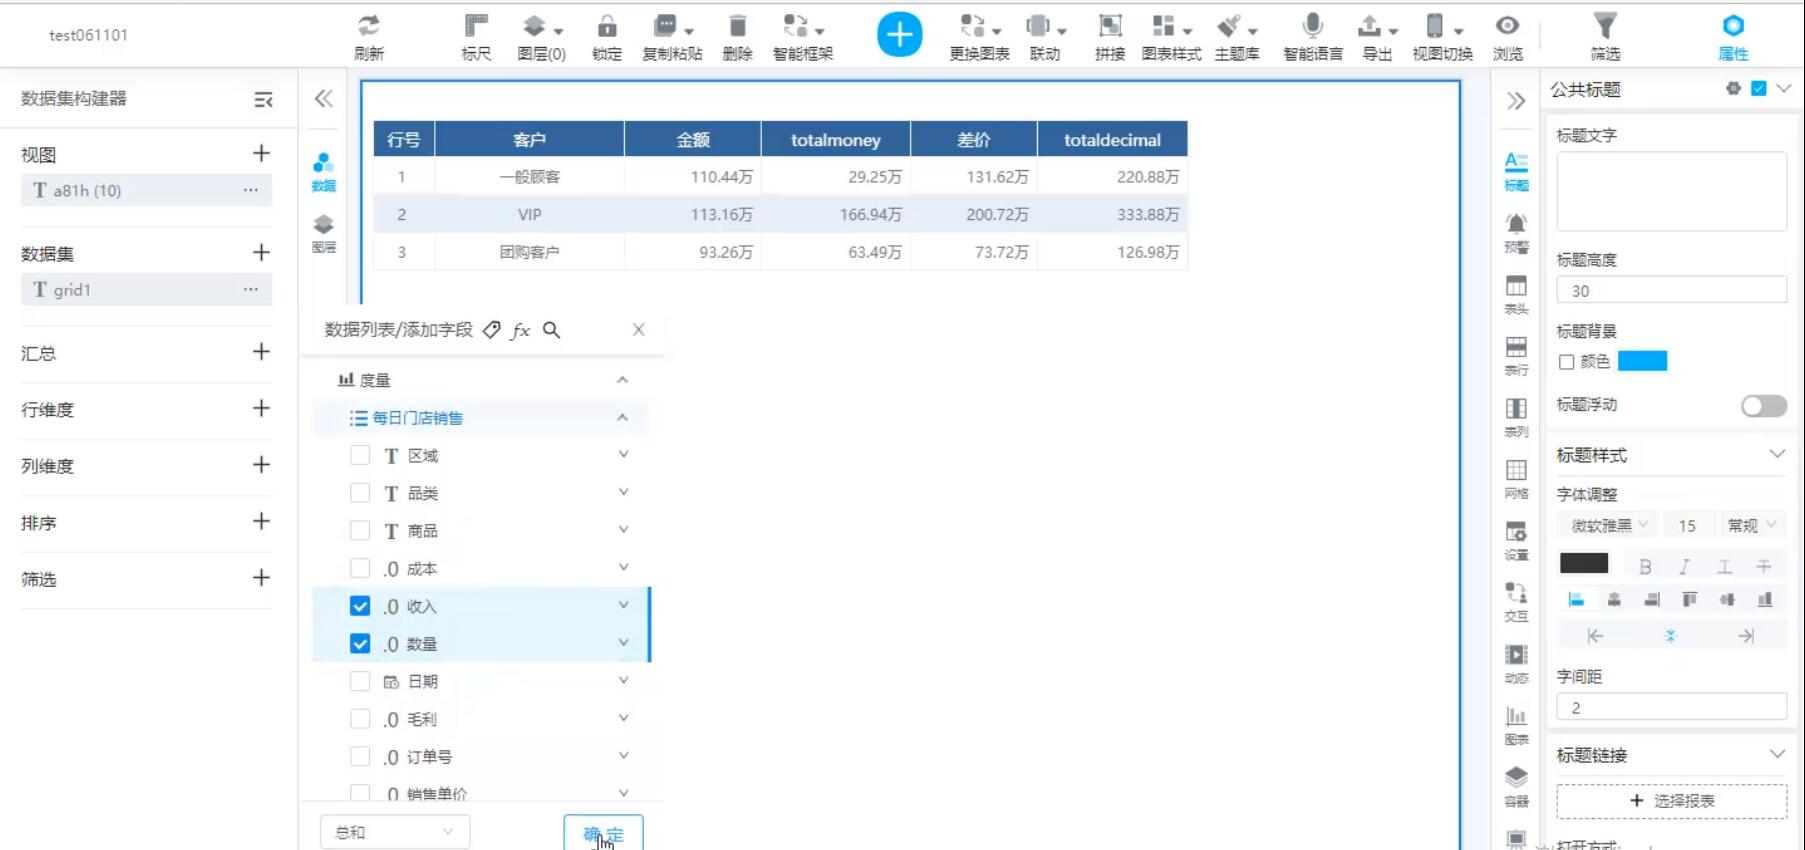Open the 微软雅黑 font dropdown
Viewport: 1805px width, 850px height.
tap(1608, 525)
